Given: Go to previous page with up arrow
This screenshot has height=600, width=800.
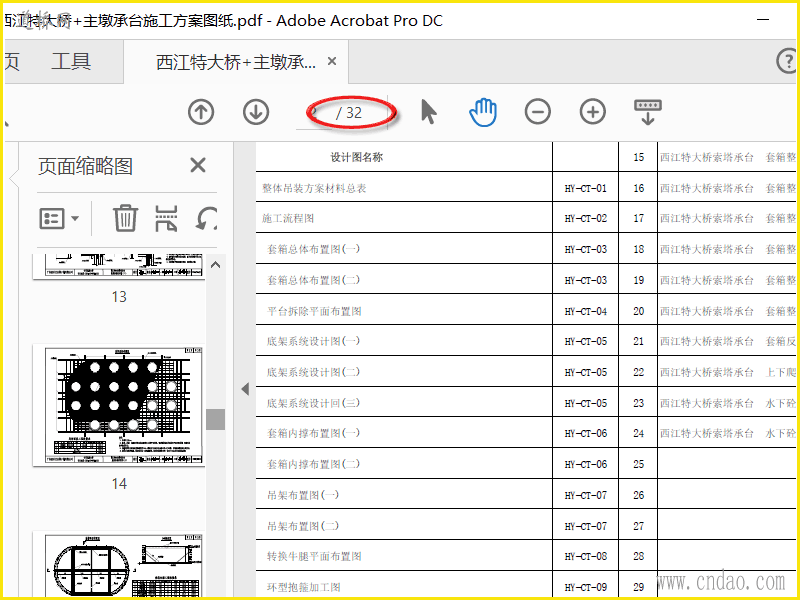Looking at the screenshot, I should click(x=201, y=112).
